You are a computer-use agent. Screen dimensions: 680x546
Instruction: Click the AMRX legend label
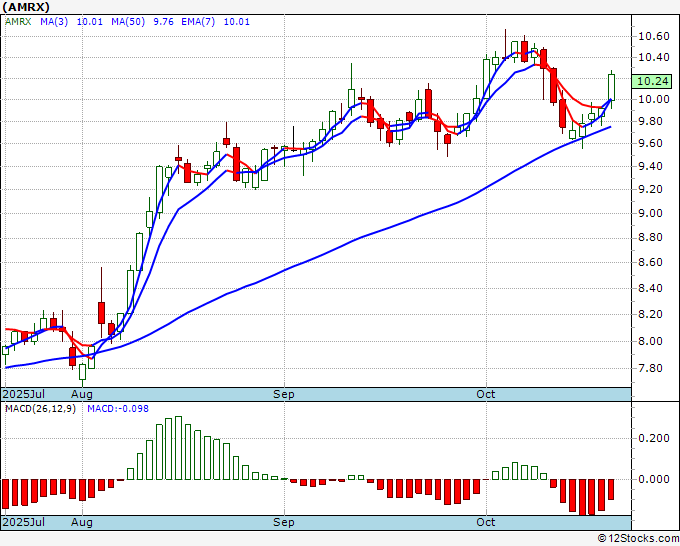(18, 22)
